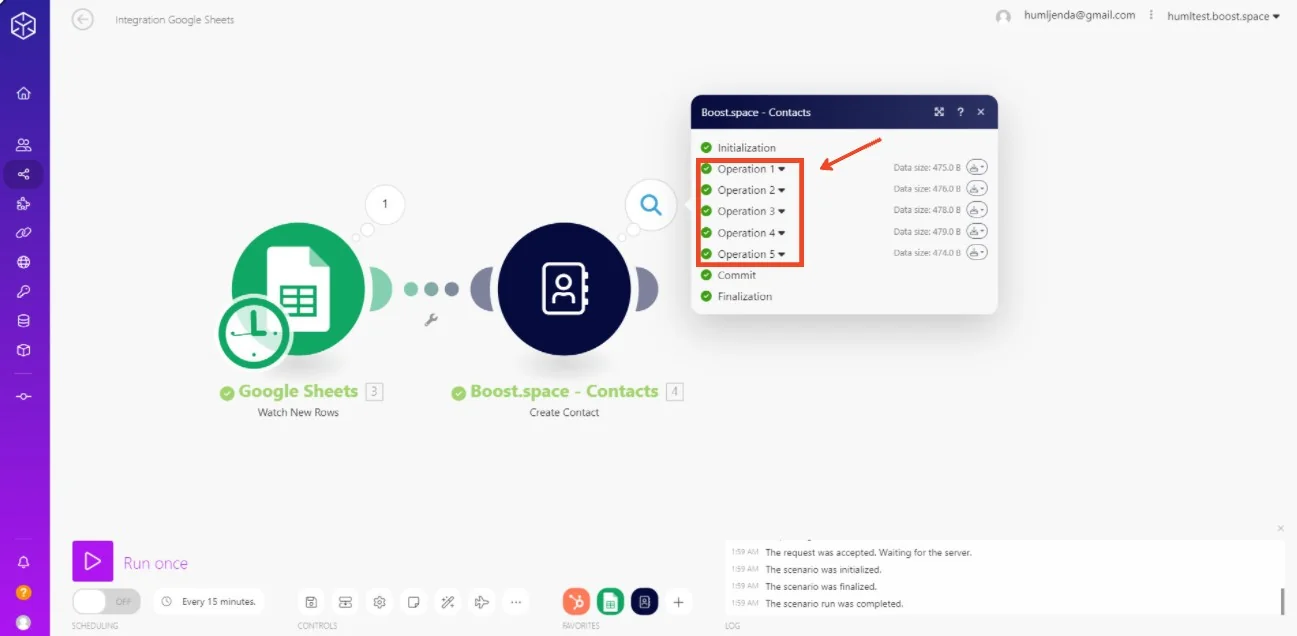Open the magnifier bubble on Contacts module
Viewport: 1297px width, 636px height.
click(x=651, y=205)
